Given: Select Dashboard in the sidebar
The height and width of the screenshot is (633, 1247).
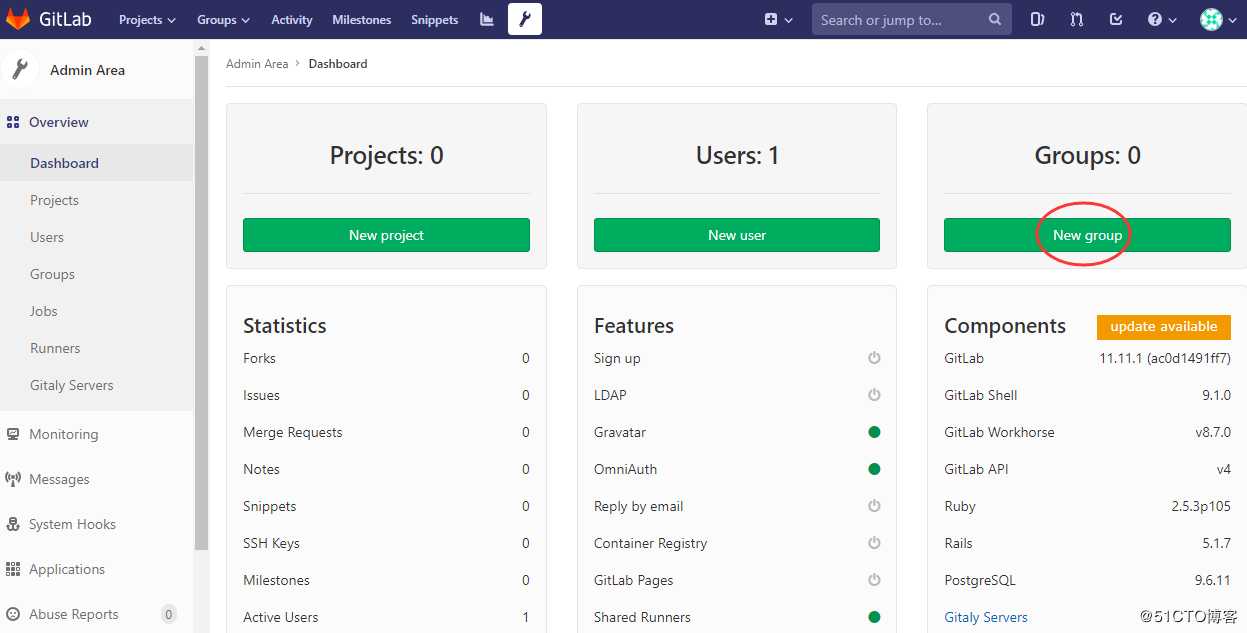Looking at the screenshot, I should coord(96,163).
